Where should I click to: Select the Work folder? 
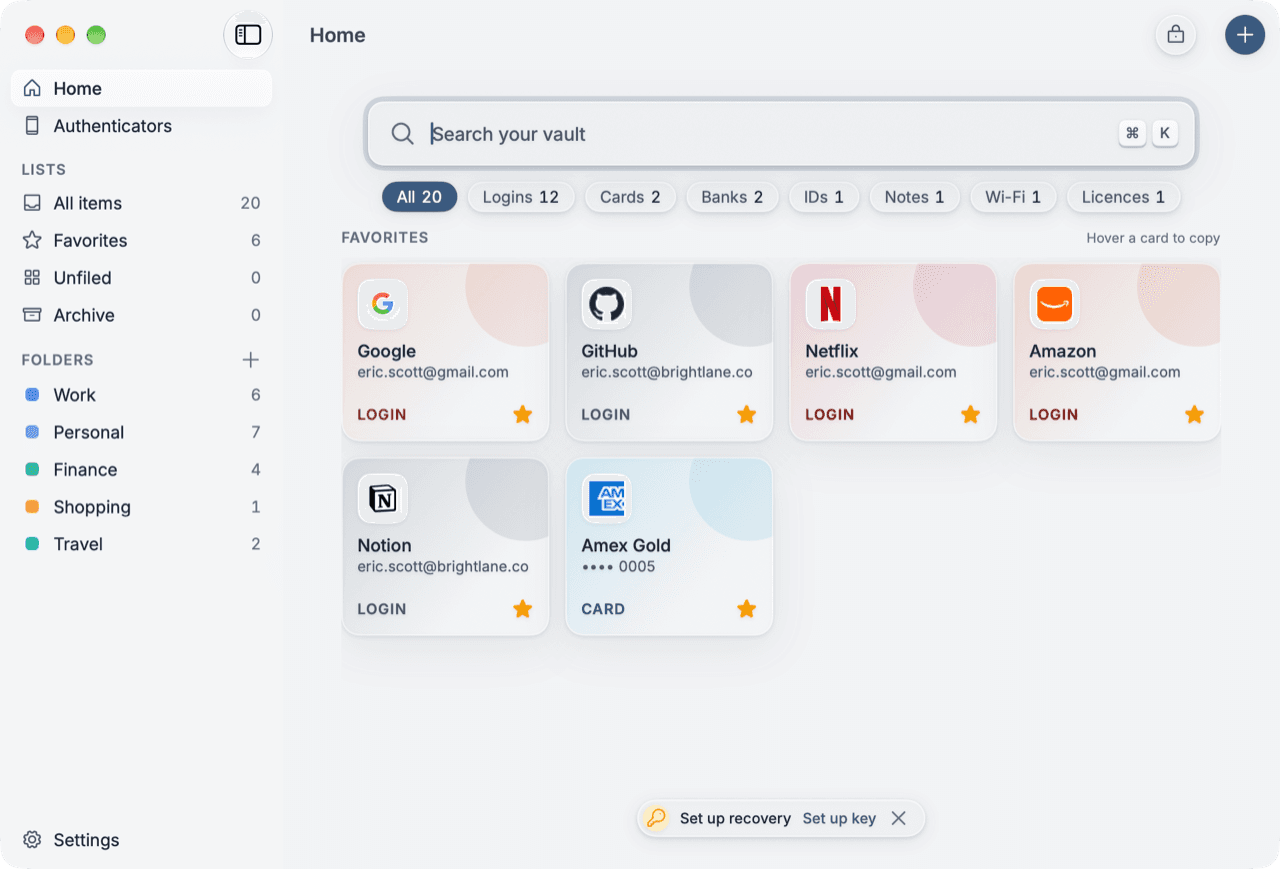click(x=141, y=395)
